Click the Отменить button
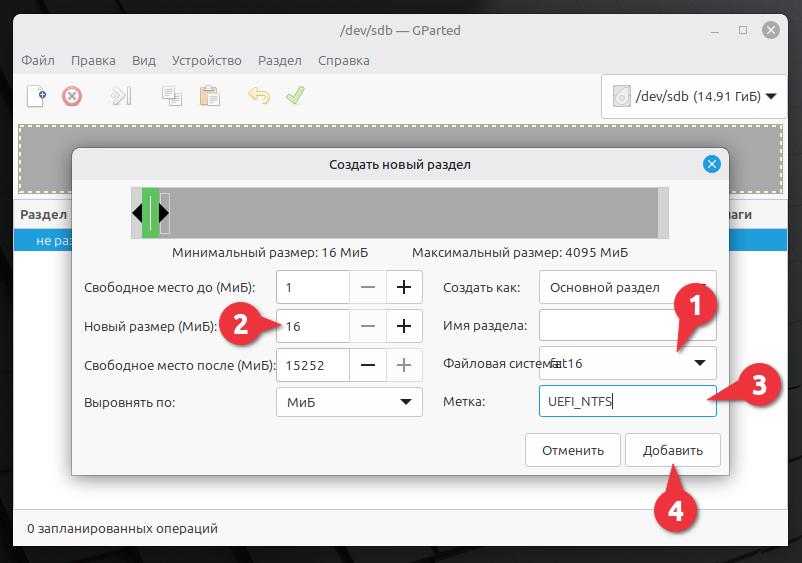This screenshot has width=802, height=563. 573,451
